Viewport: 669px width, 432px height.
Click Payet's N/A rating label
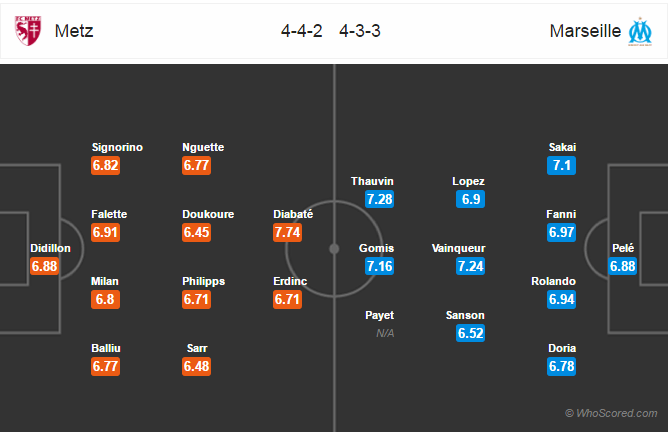point(385,333)
